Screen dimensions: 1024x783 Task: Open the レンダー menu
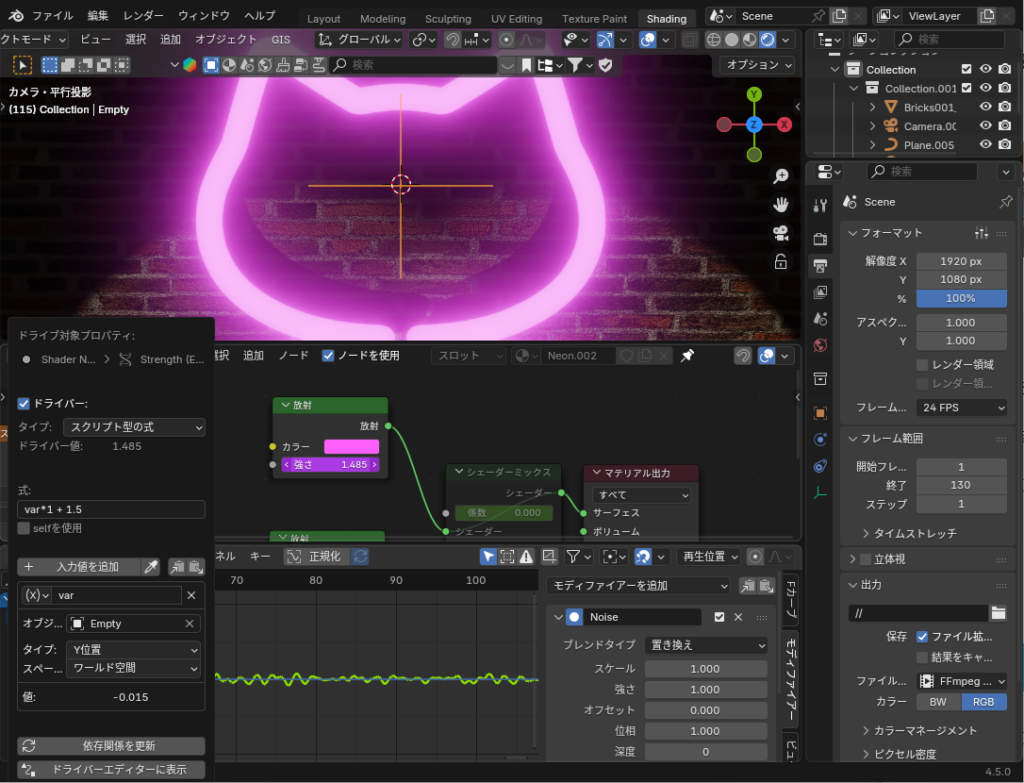coord(143,16)
